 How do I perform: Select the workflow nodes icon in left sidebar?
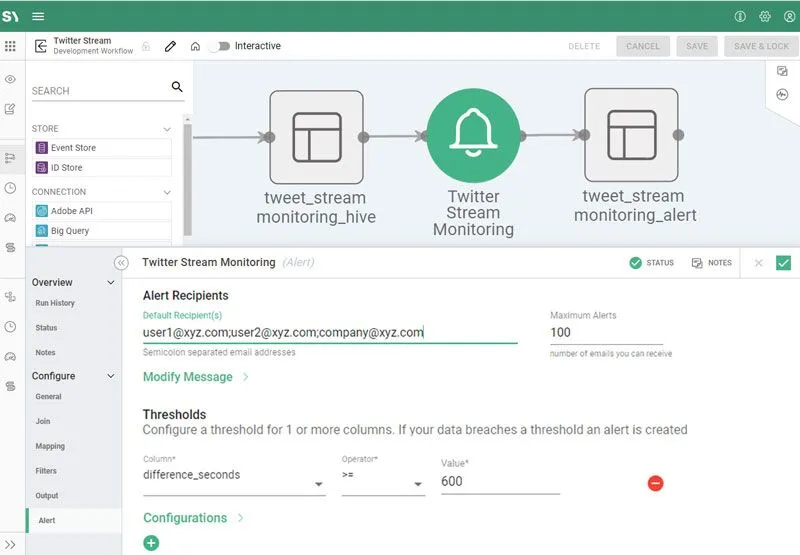(x=10, y=158)
